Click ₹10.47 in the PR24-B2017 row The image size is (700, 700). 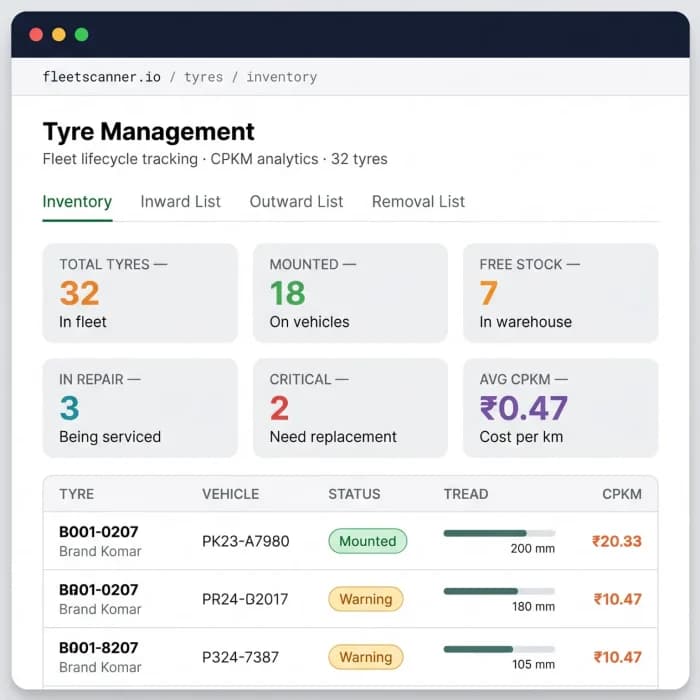618,599
